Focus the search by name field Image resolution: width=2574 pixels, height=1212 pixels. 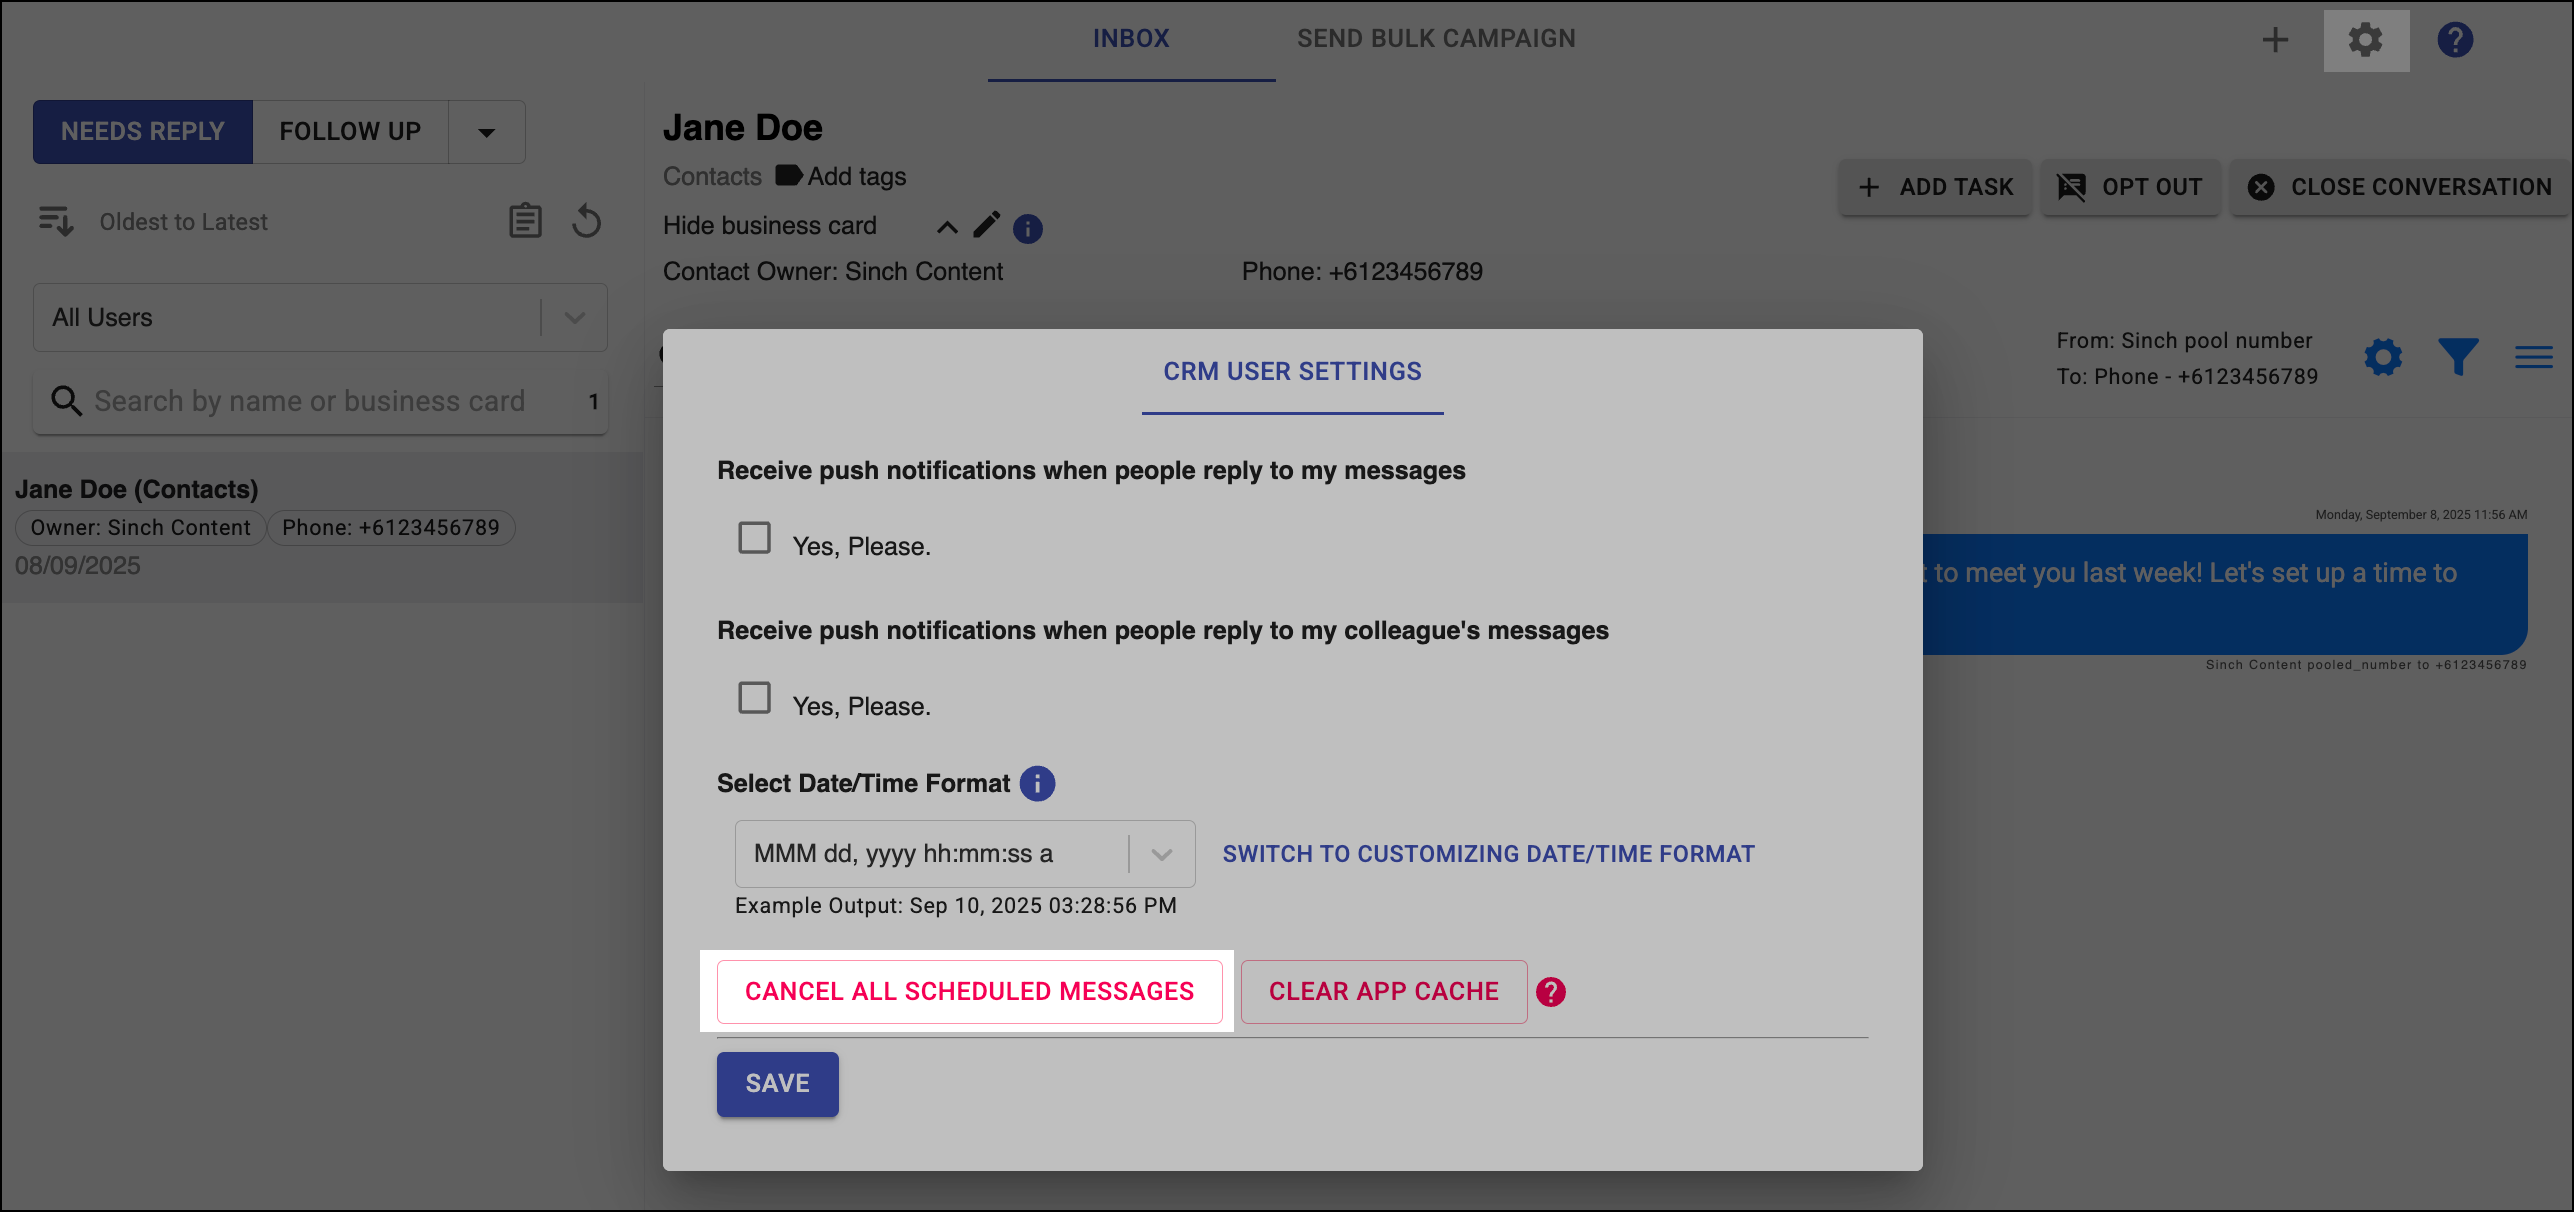point(320,401)
